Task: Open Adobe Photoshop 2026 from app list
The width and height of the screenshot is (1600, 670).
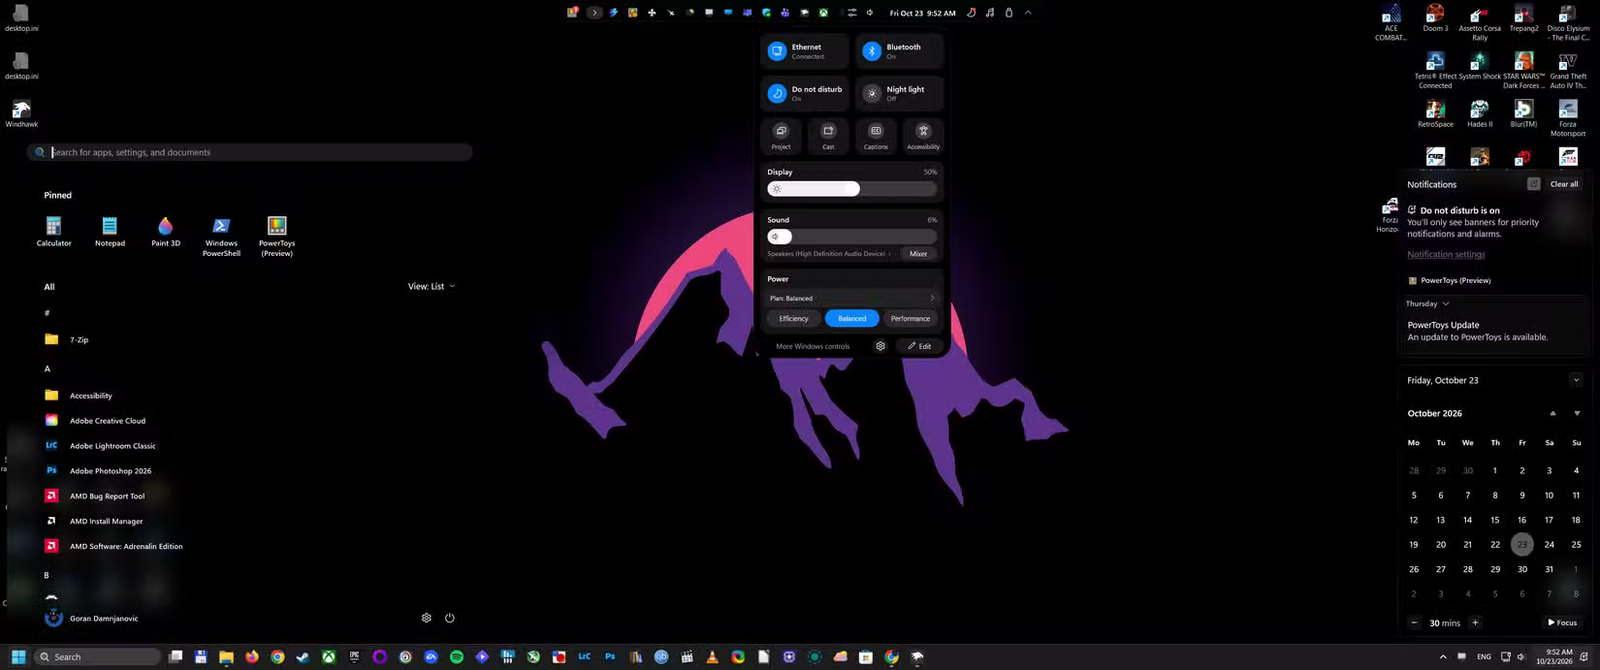Action: tap(99, 471)
